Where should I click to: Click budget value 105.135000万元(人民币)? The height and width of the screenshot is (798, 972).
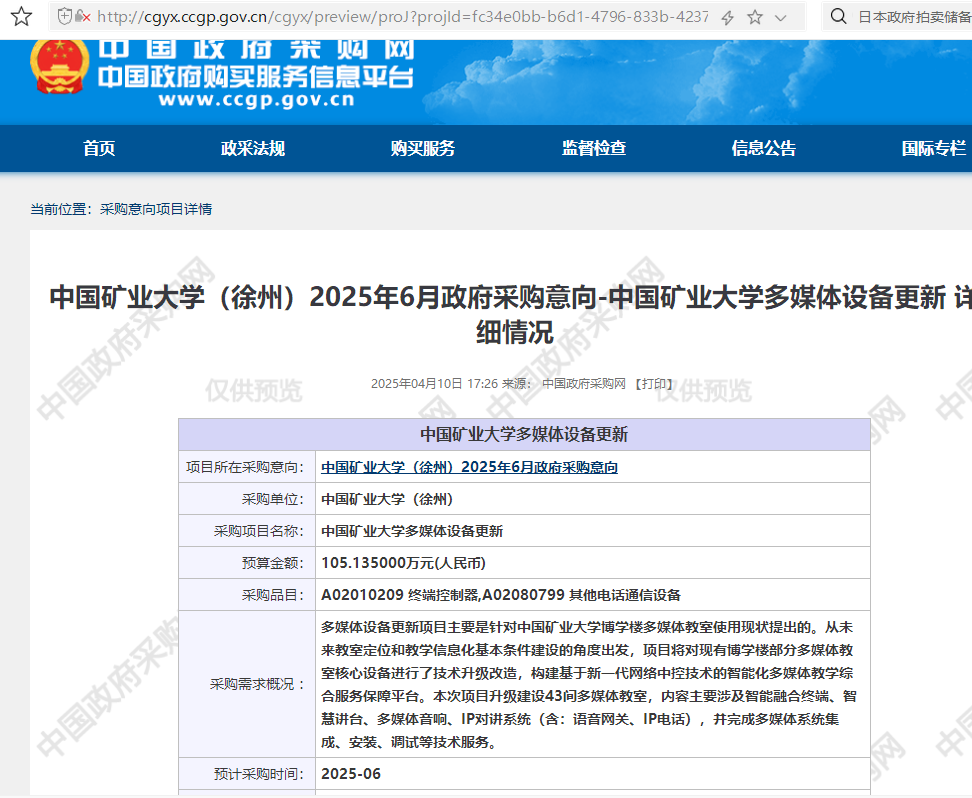404,563
